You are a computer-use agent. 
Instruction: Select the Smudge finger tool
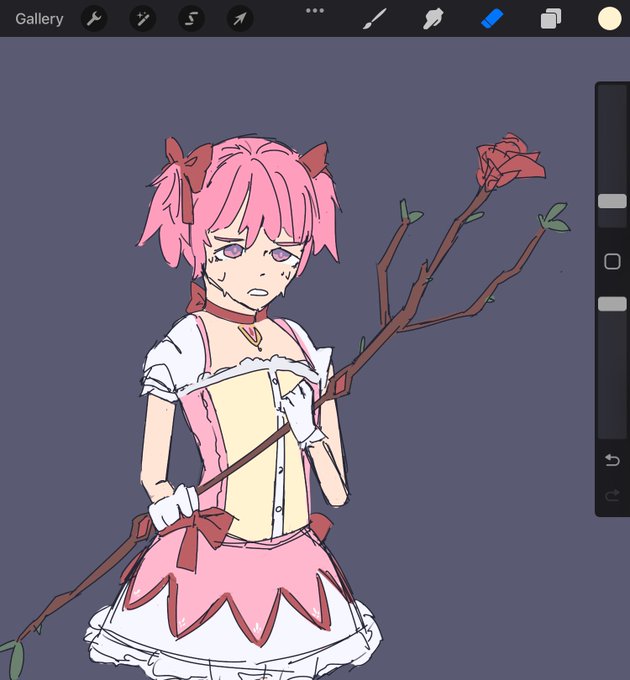[433, 19]
